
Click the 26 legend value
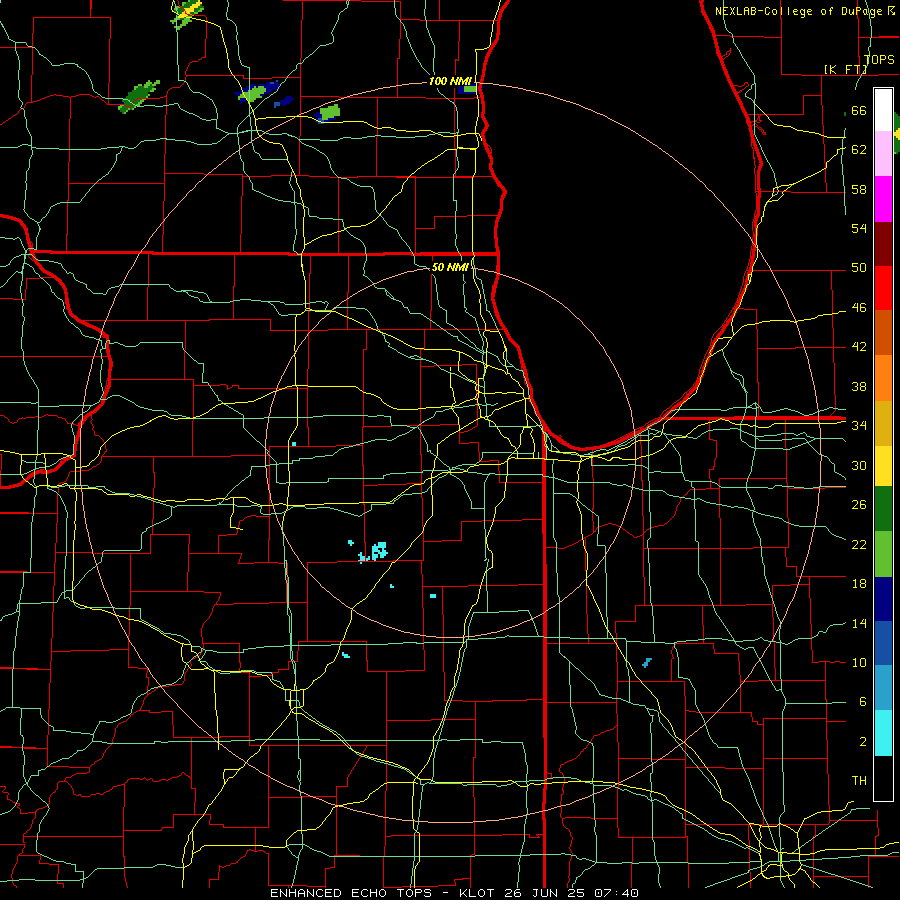click(859, 505)
